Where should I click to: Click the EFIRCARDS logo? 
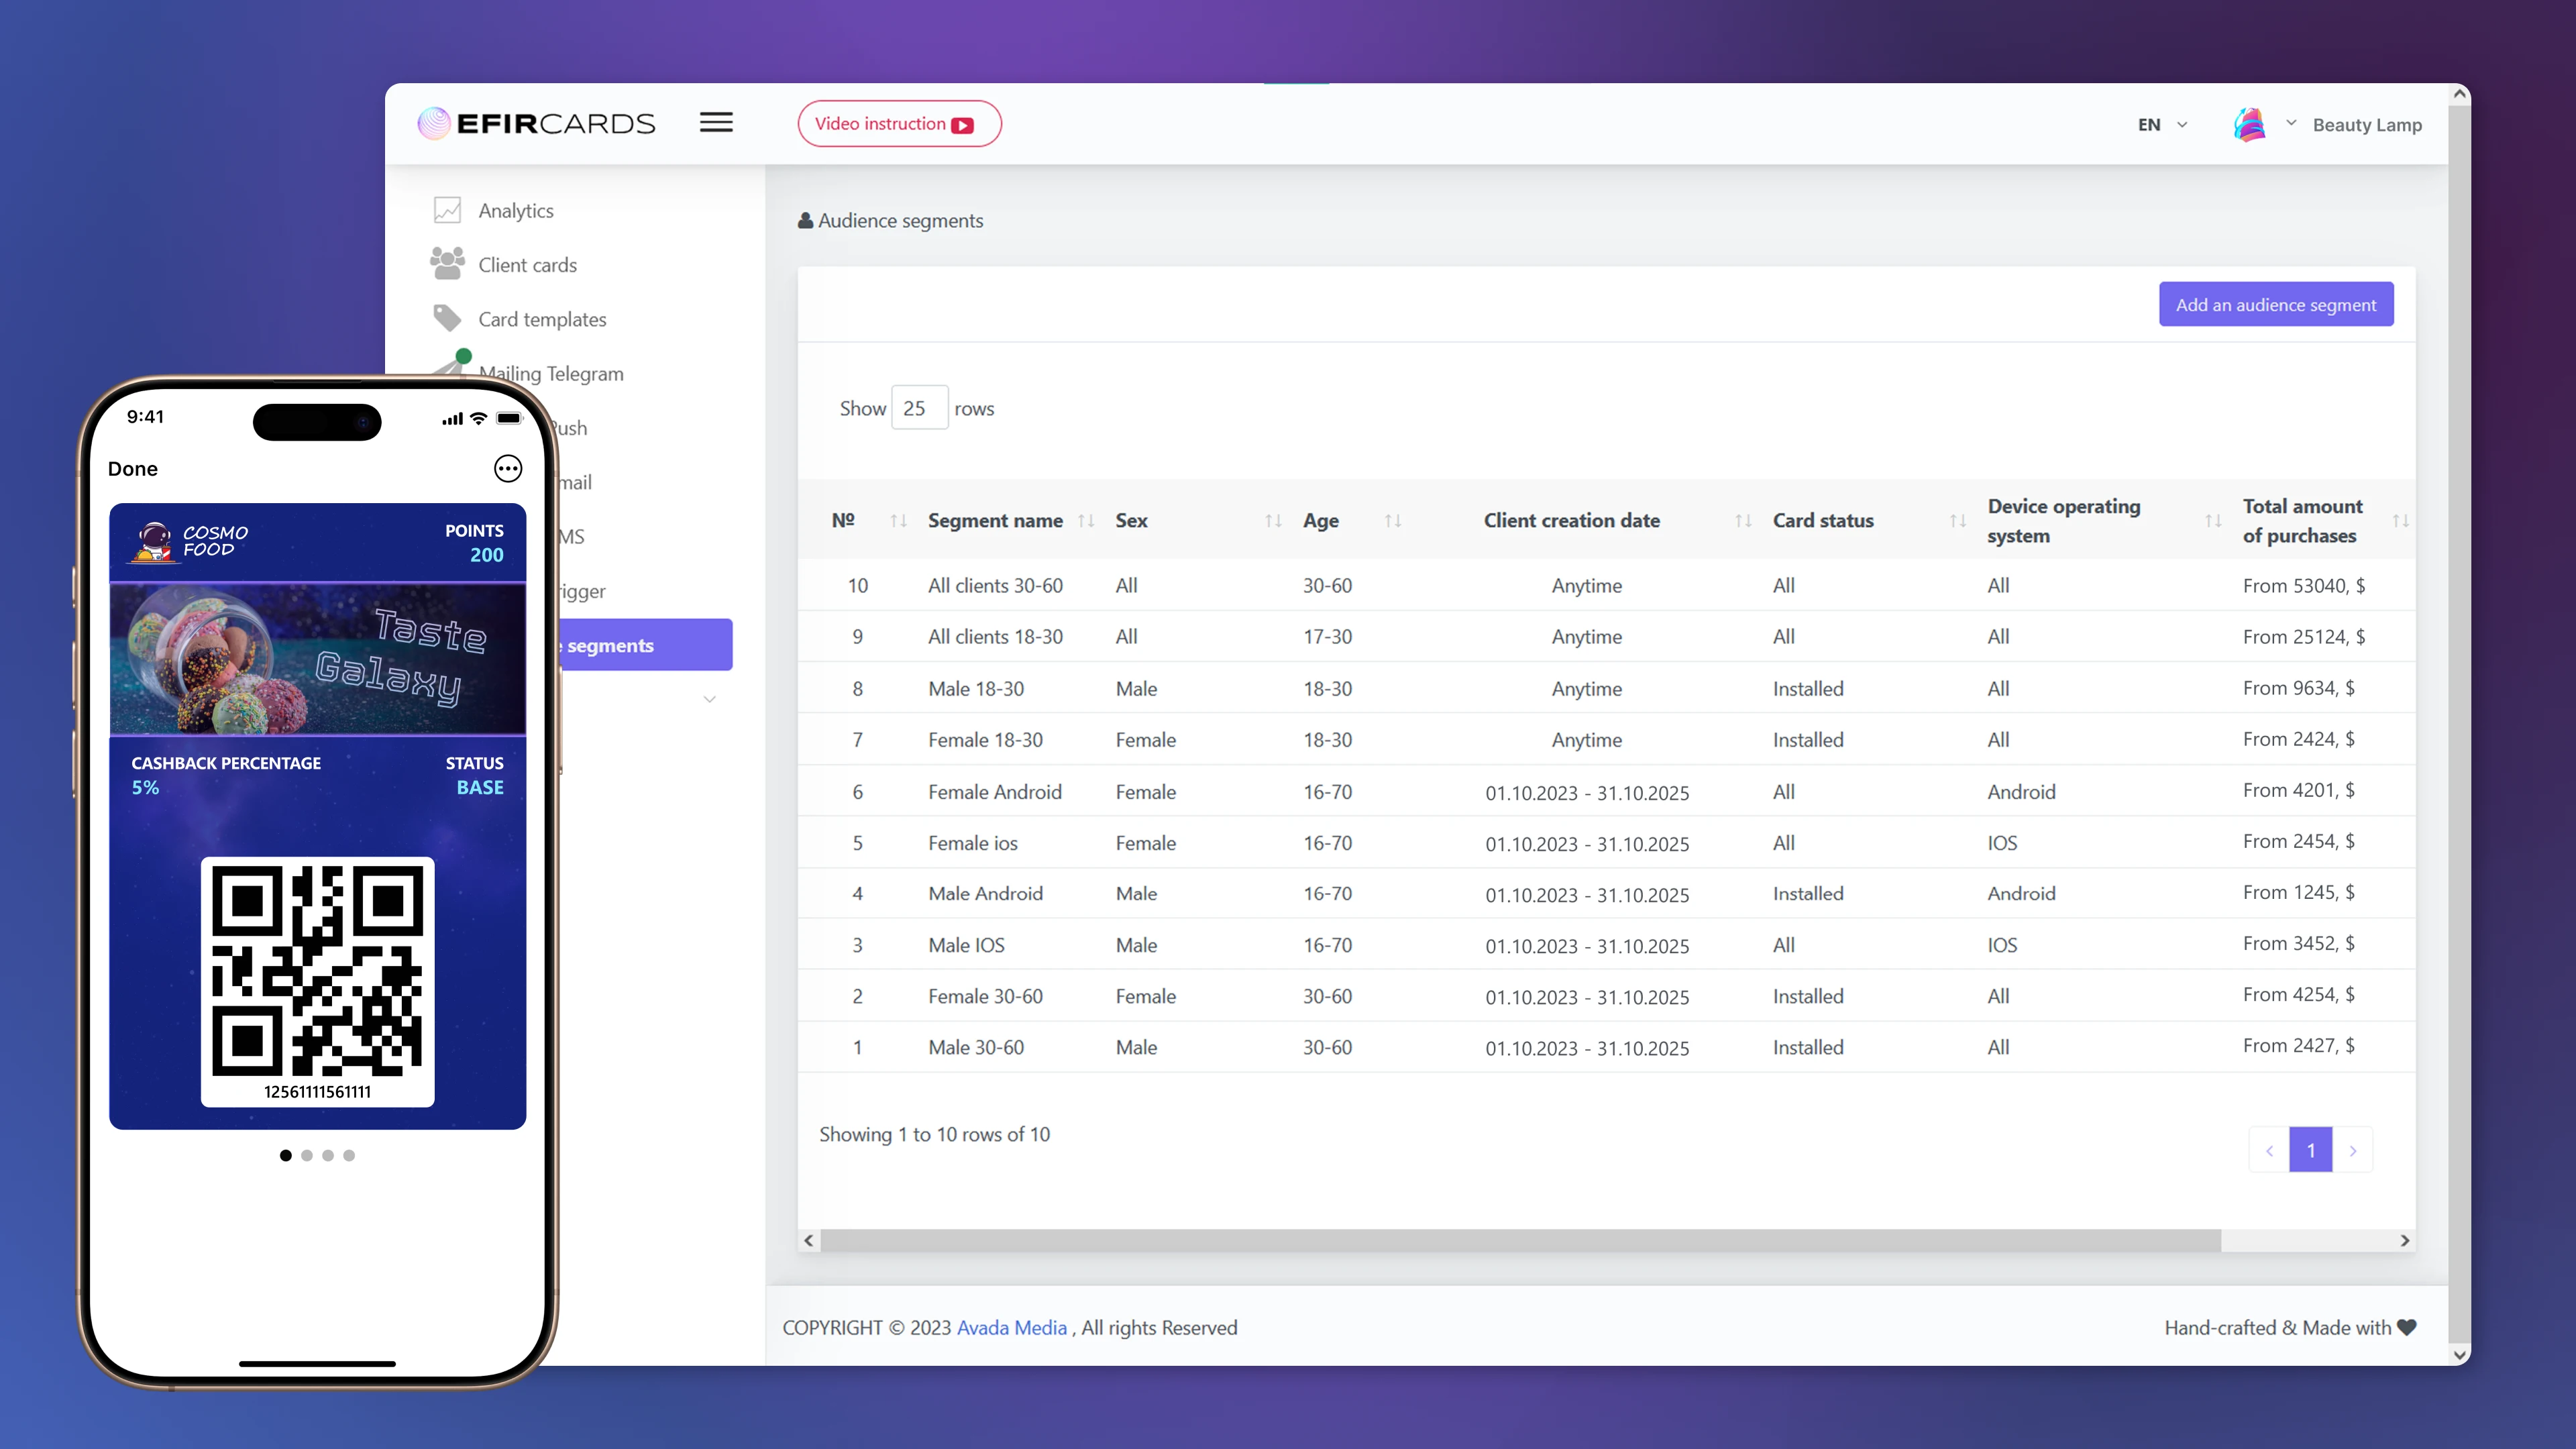[x=536, y=123]
